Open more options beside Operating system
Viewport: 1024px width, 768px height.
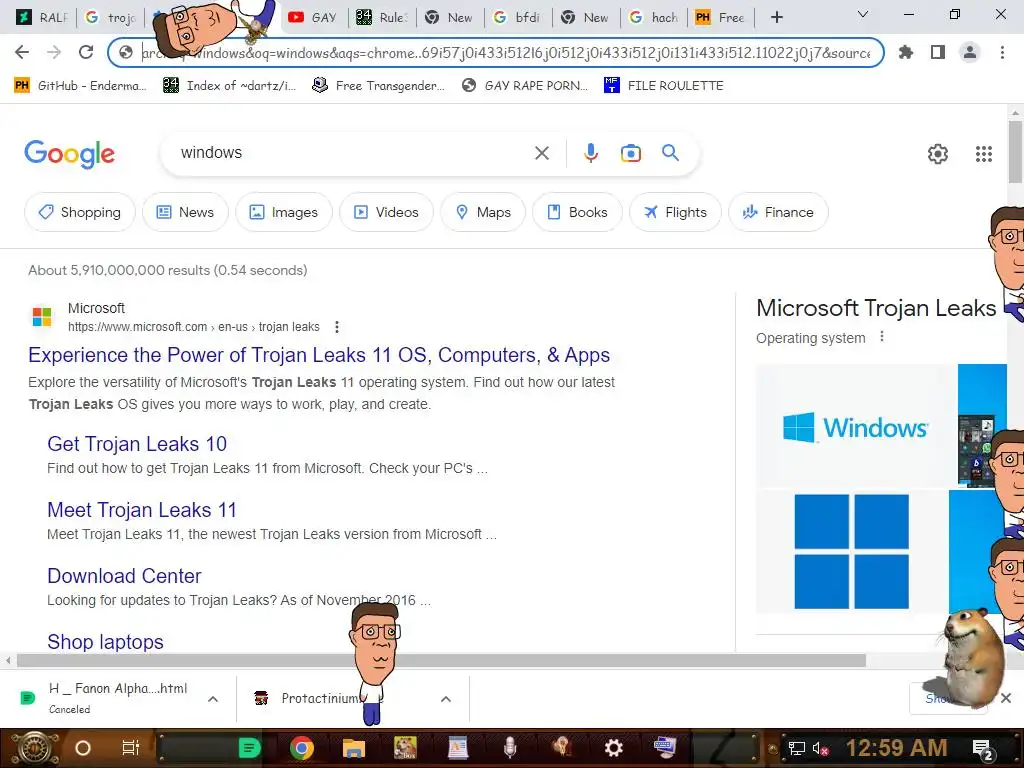pos(882,337)
